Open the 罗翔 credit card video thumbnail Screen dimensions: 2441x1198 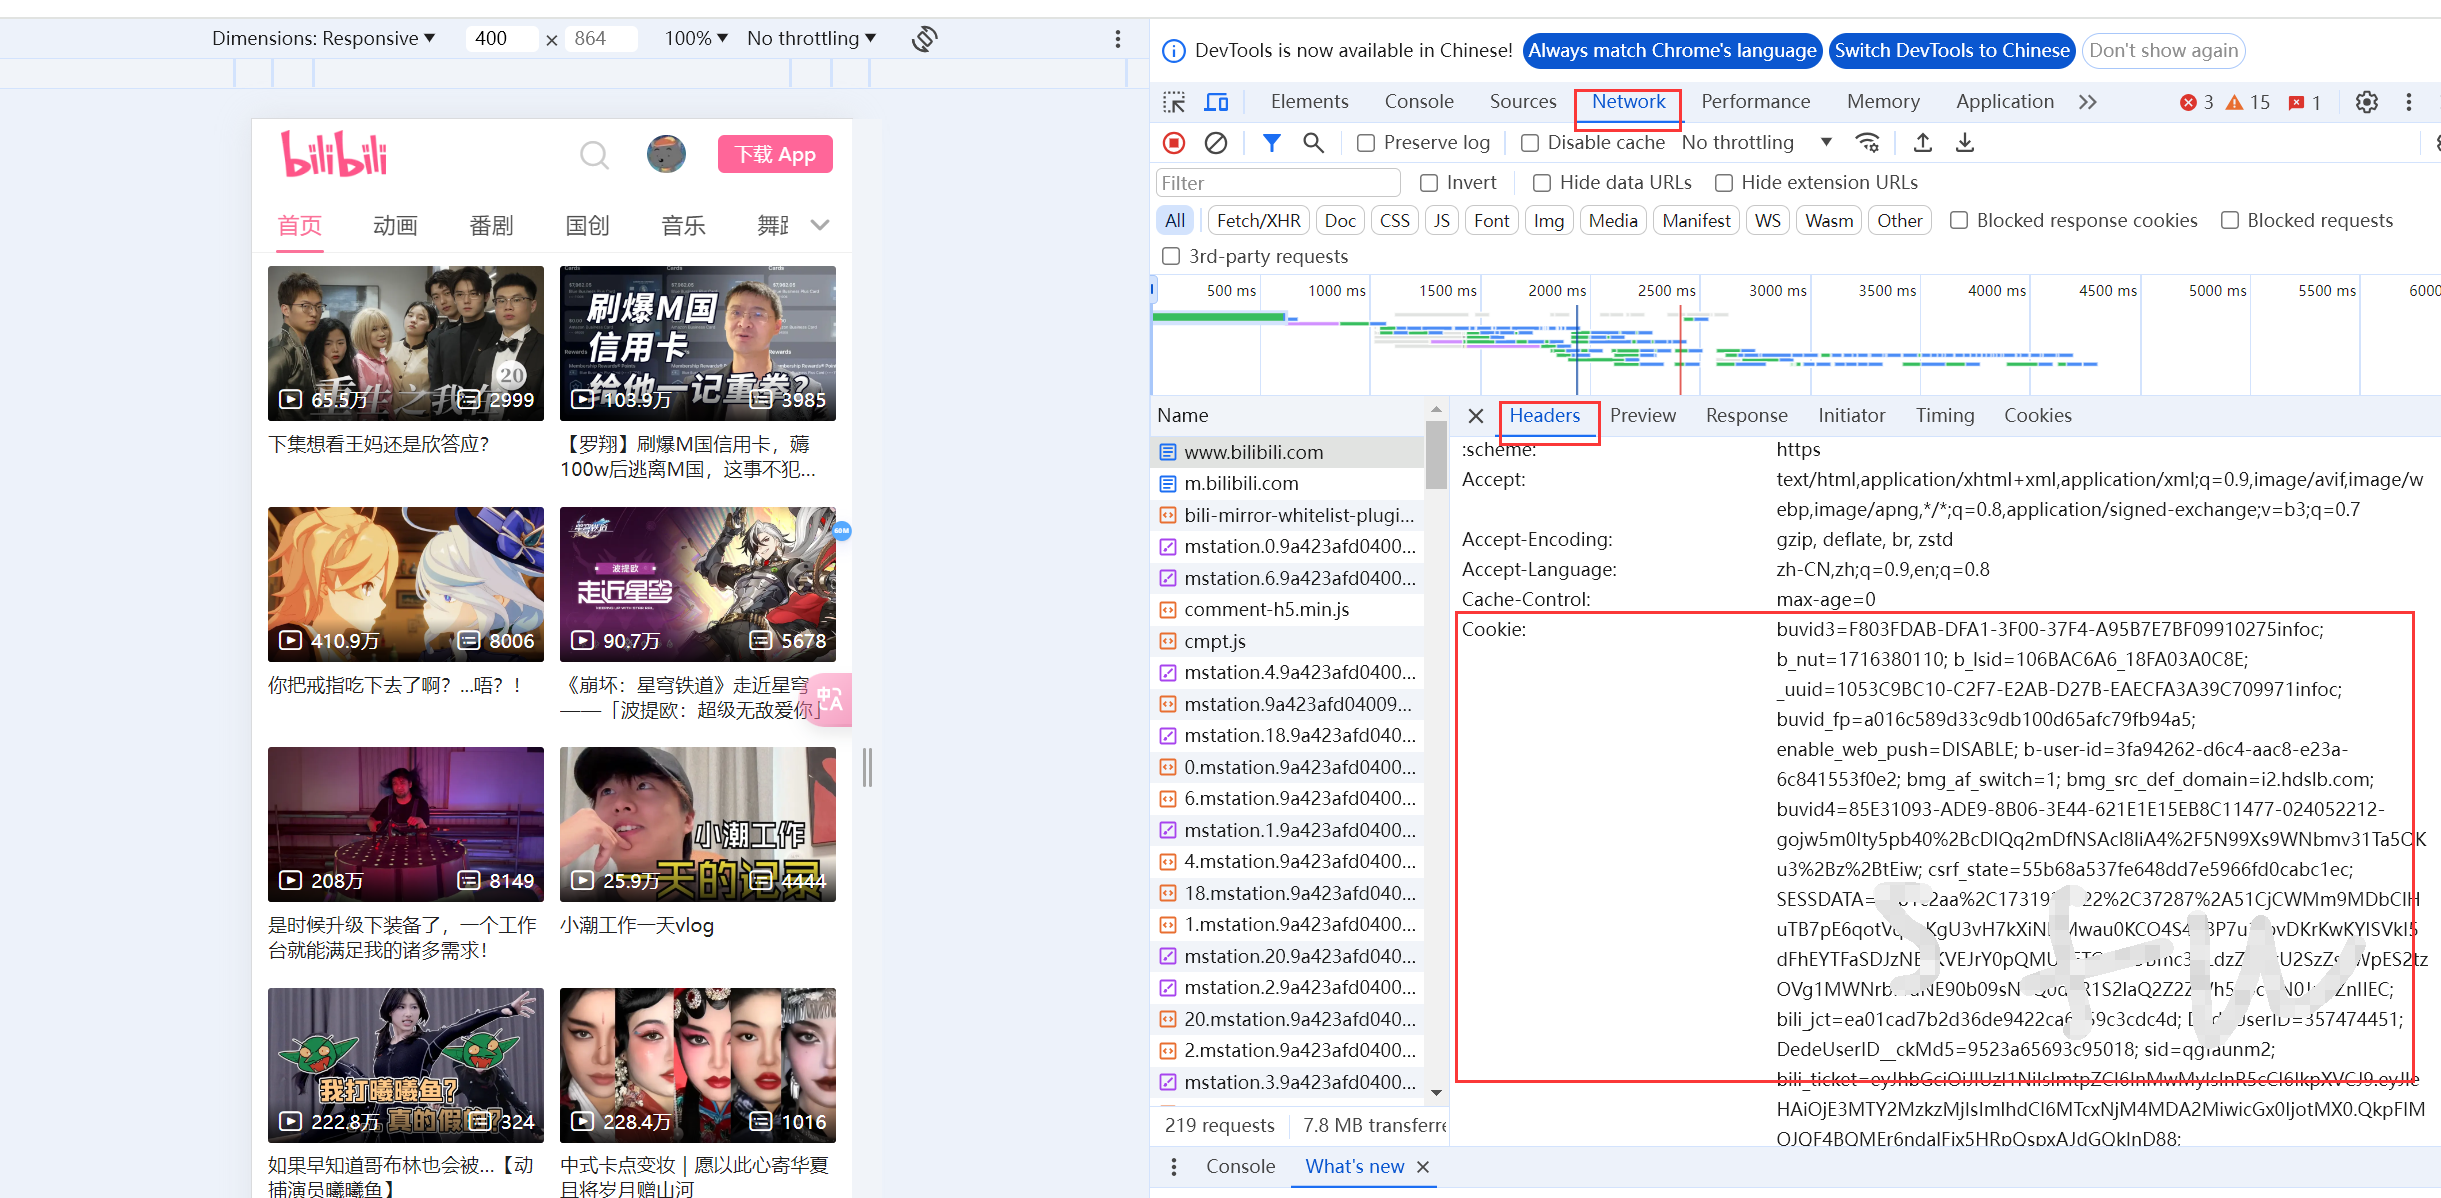click(698, 343)
